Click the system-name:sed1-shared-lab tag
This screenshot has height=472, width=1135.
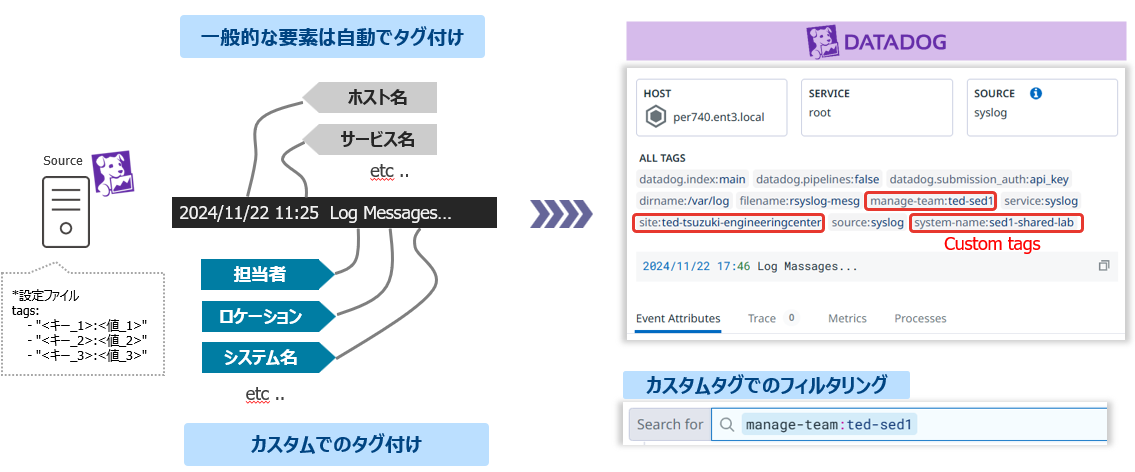[996, 222]
